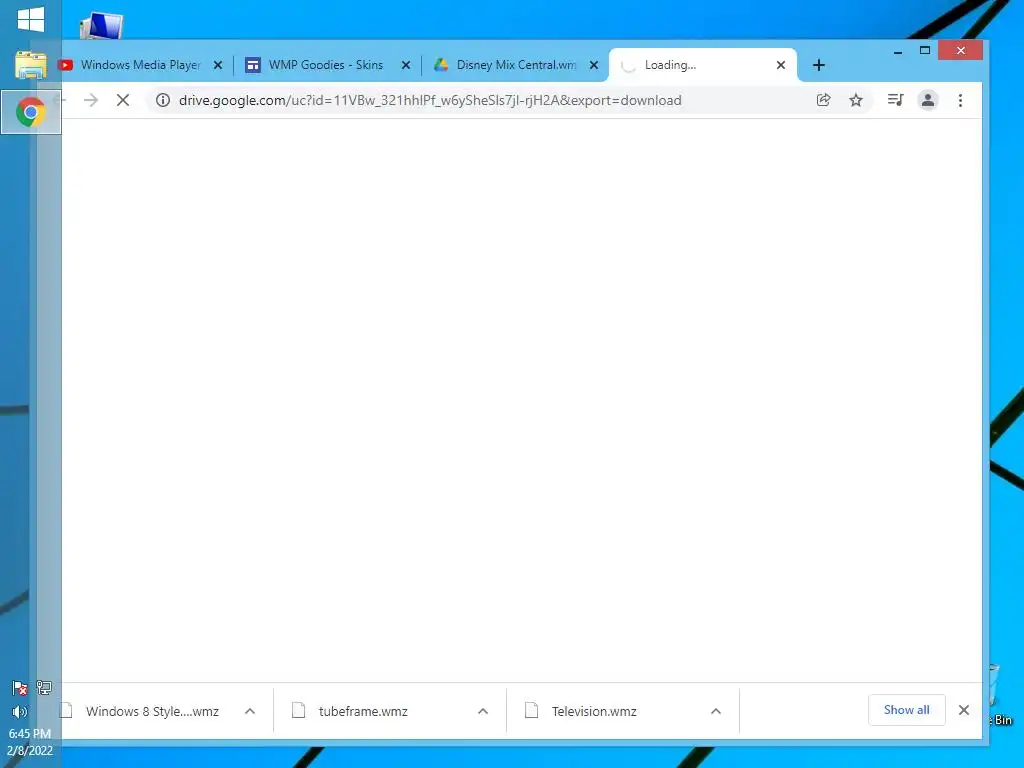The width and height of the screenshot is (1024, 768).
Task: Close the Windows Media Player tab
Action: pyautogui.click(x=218, y=65)
